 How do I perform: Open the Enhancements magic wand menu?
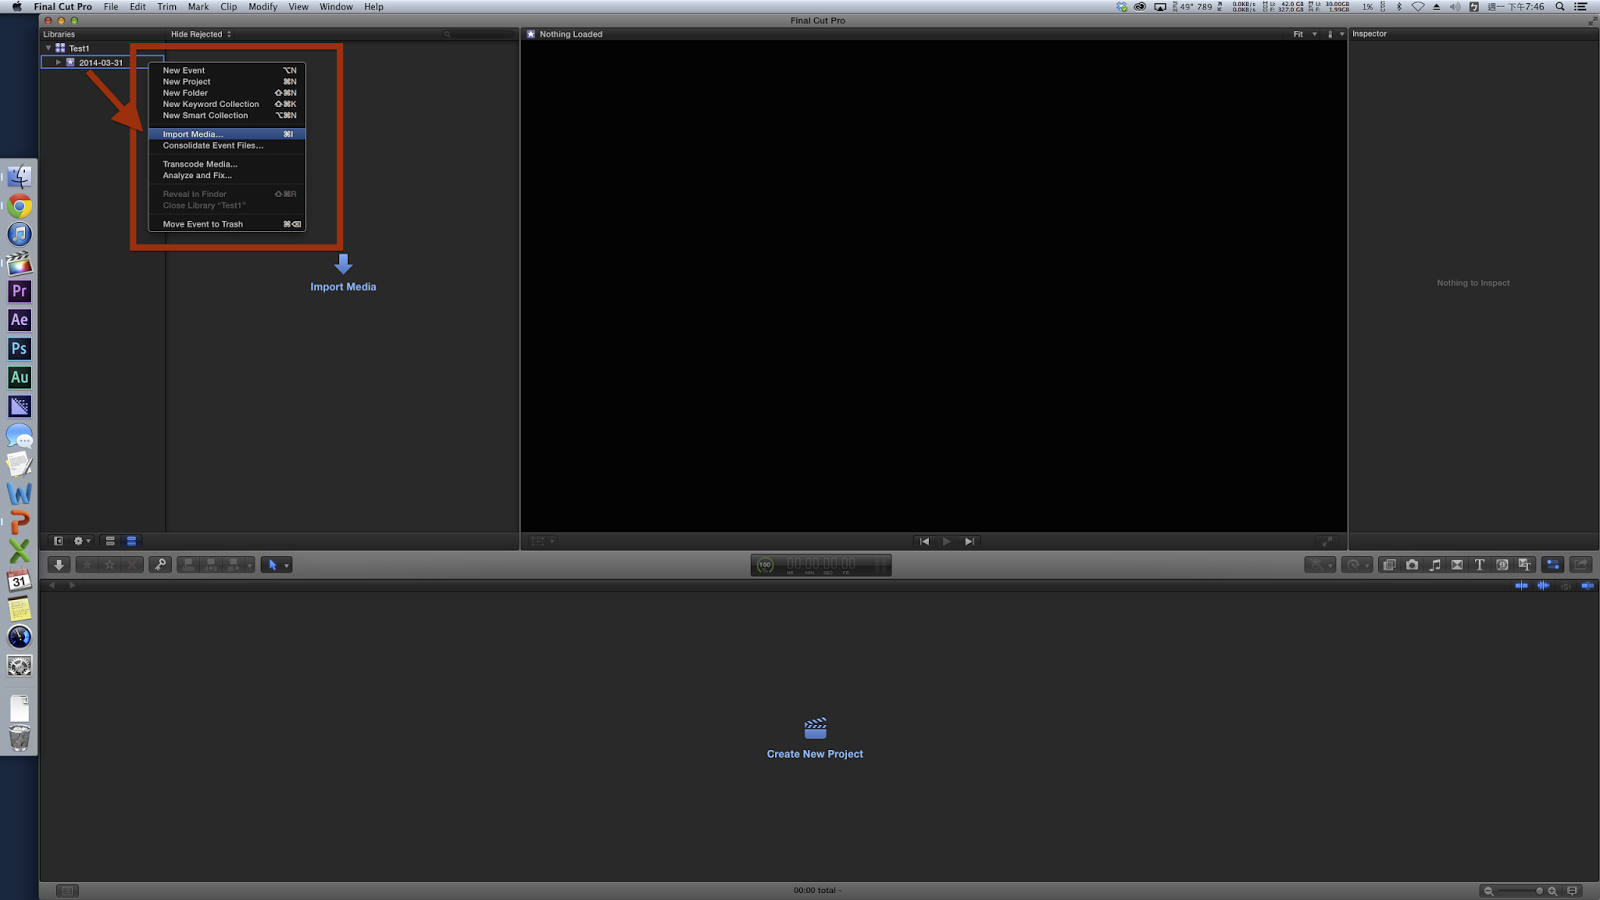point(1320,565)
